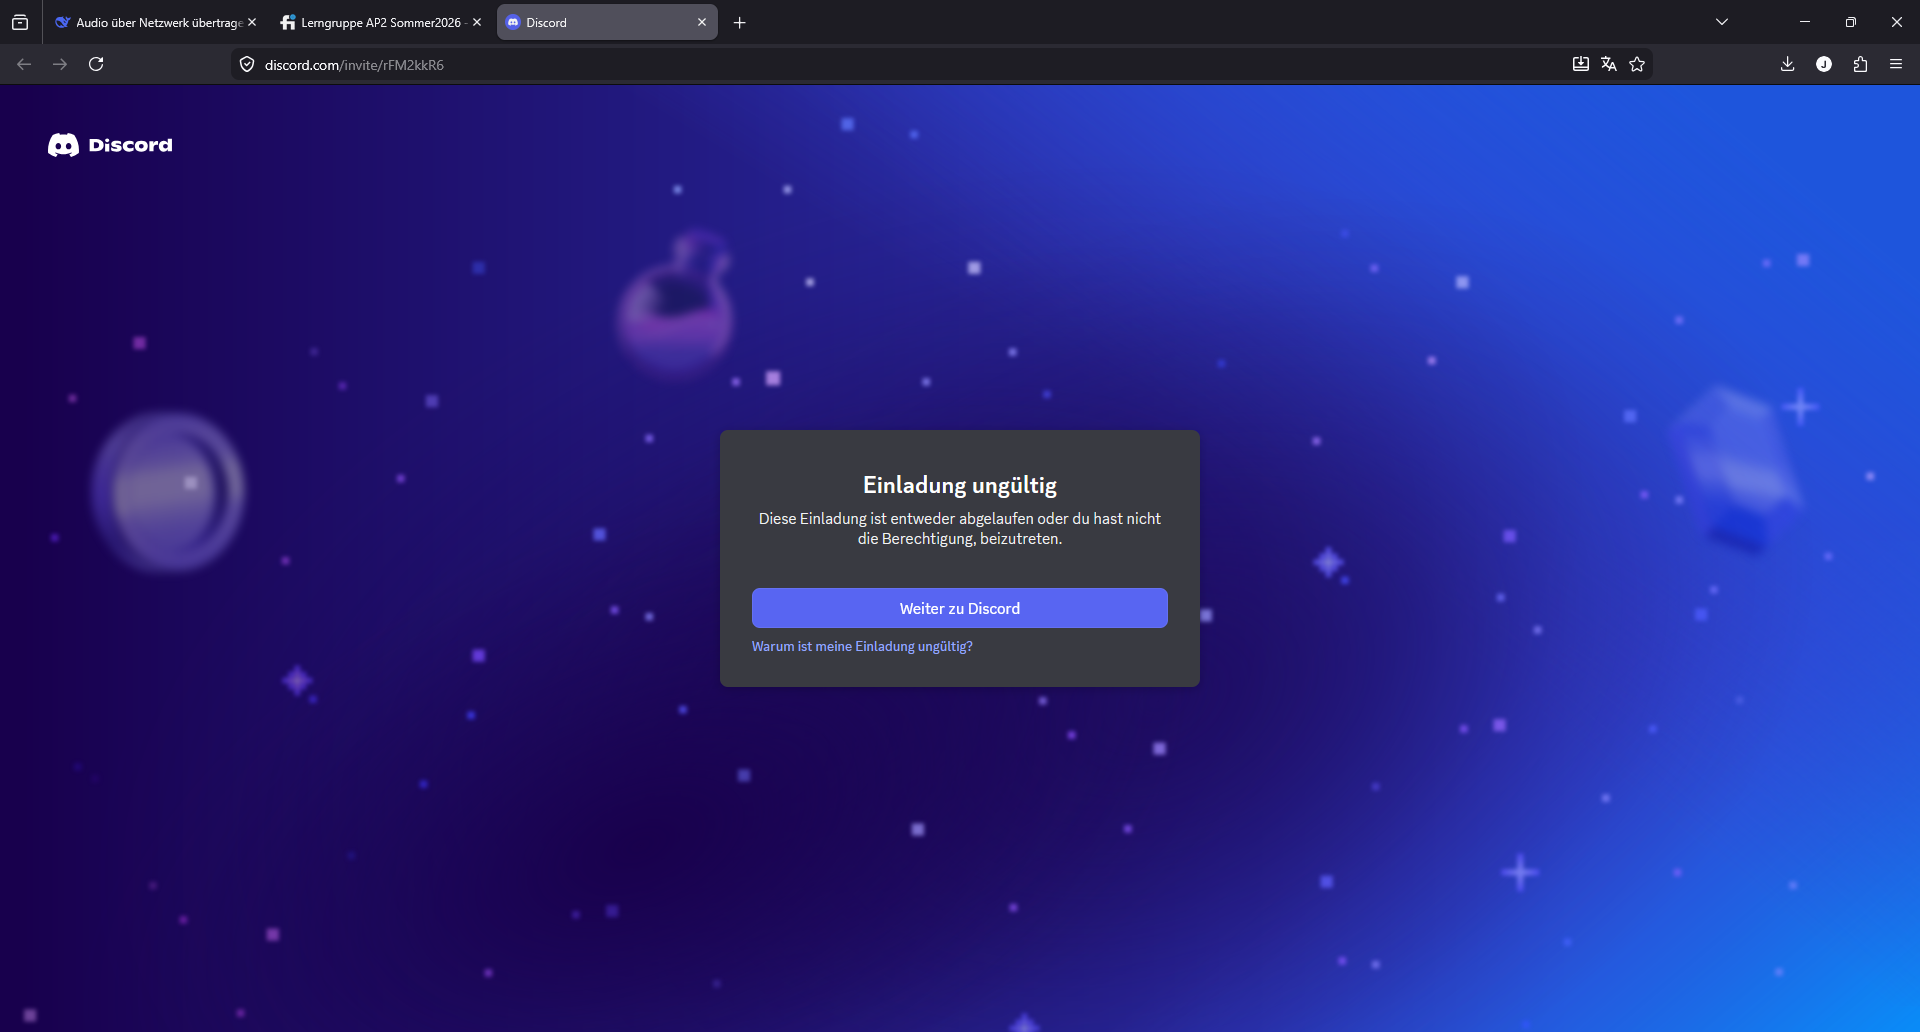
Task: Open the recent browsing view button
Action: point(20,22)
